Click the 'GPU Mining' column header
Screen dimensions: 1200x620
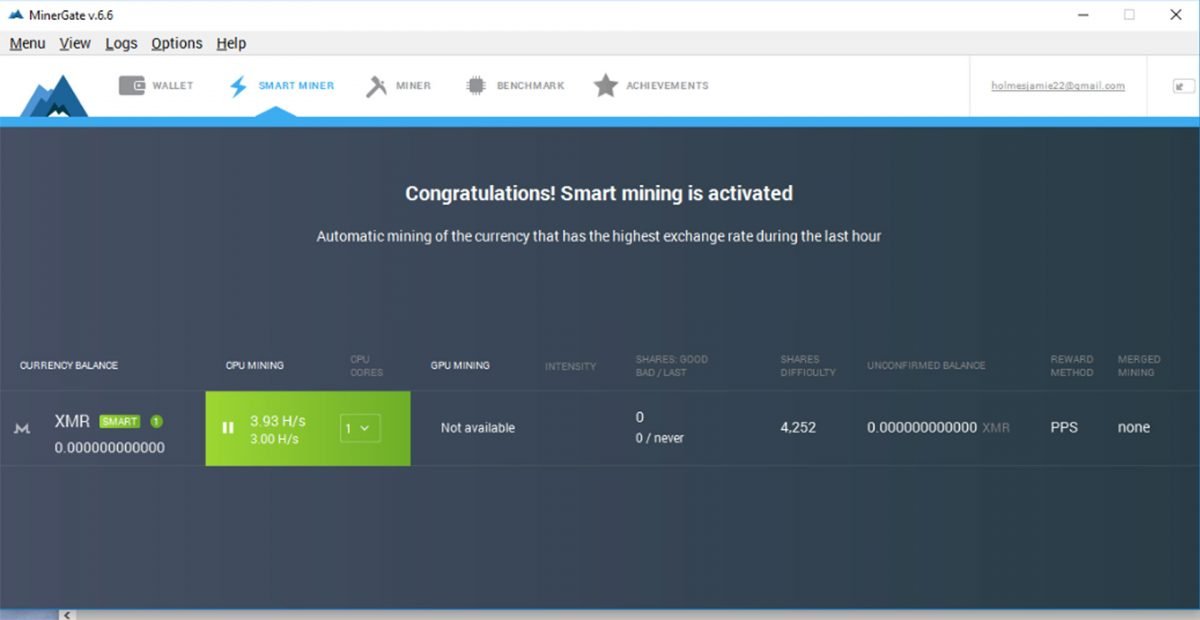click(x=460, y=366)
